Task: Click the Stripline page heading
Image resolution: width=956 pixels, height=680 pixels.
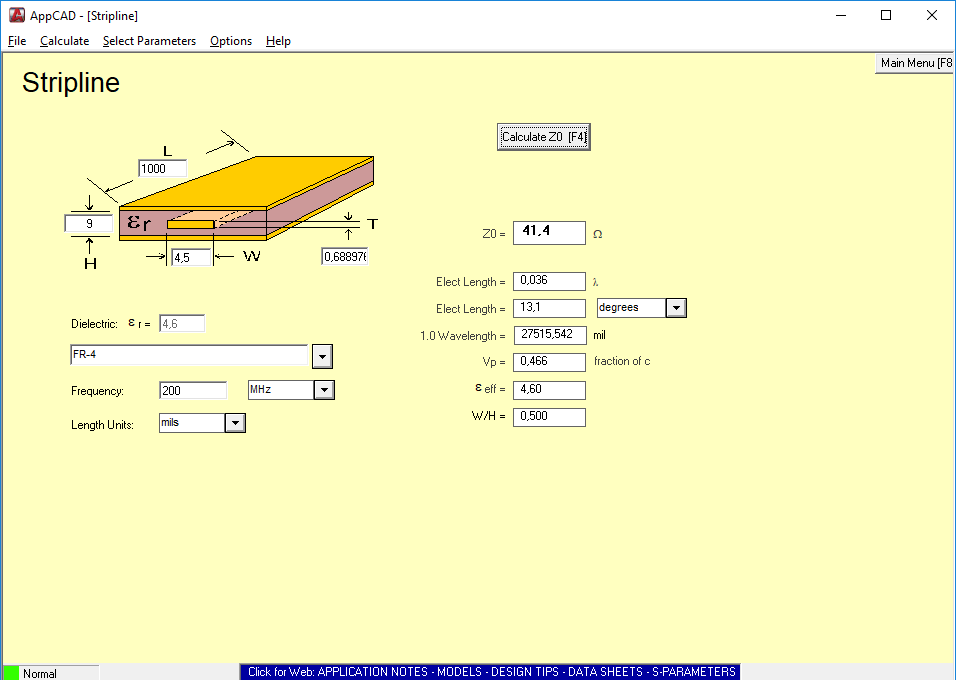Action: [x=71, y=83]
